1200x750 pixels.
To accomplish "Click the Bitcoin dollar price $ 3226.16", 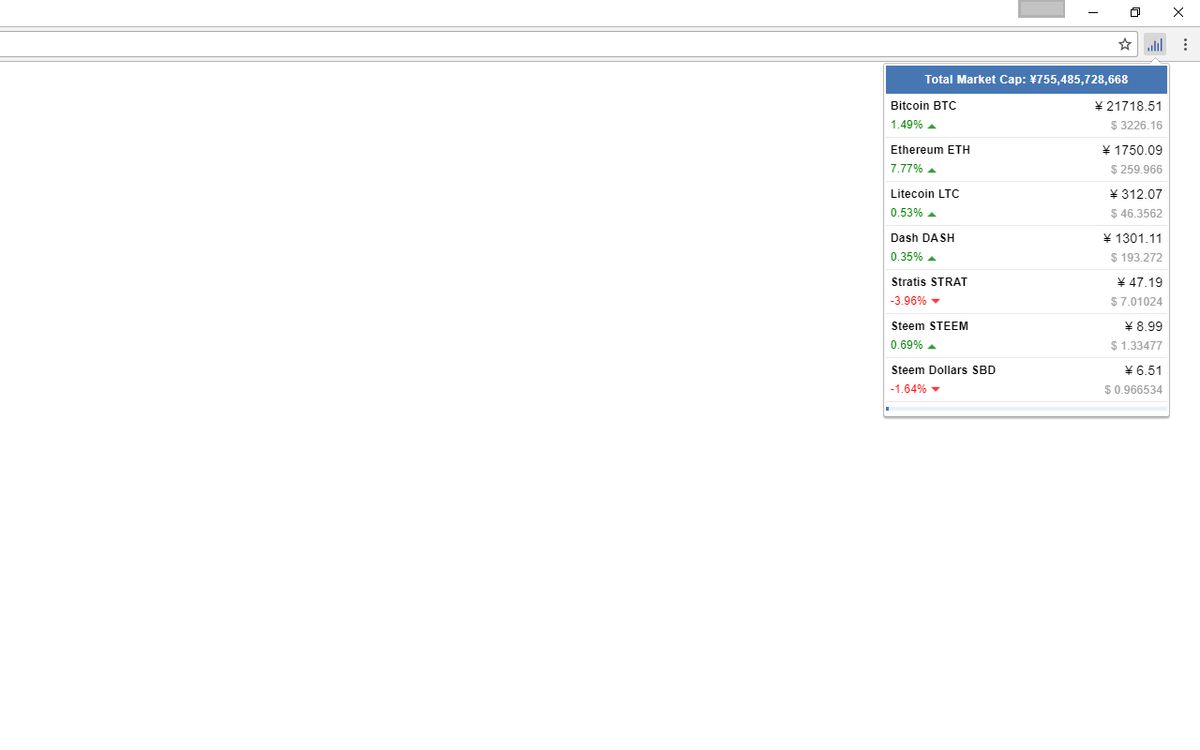I will [1136, 126].
